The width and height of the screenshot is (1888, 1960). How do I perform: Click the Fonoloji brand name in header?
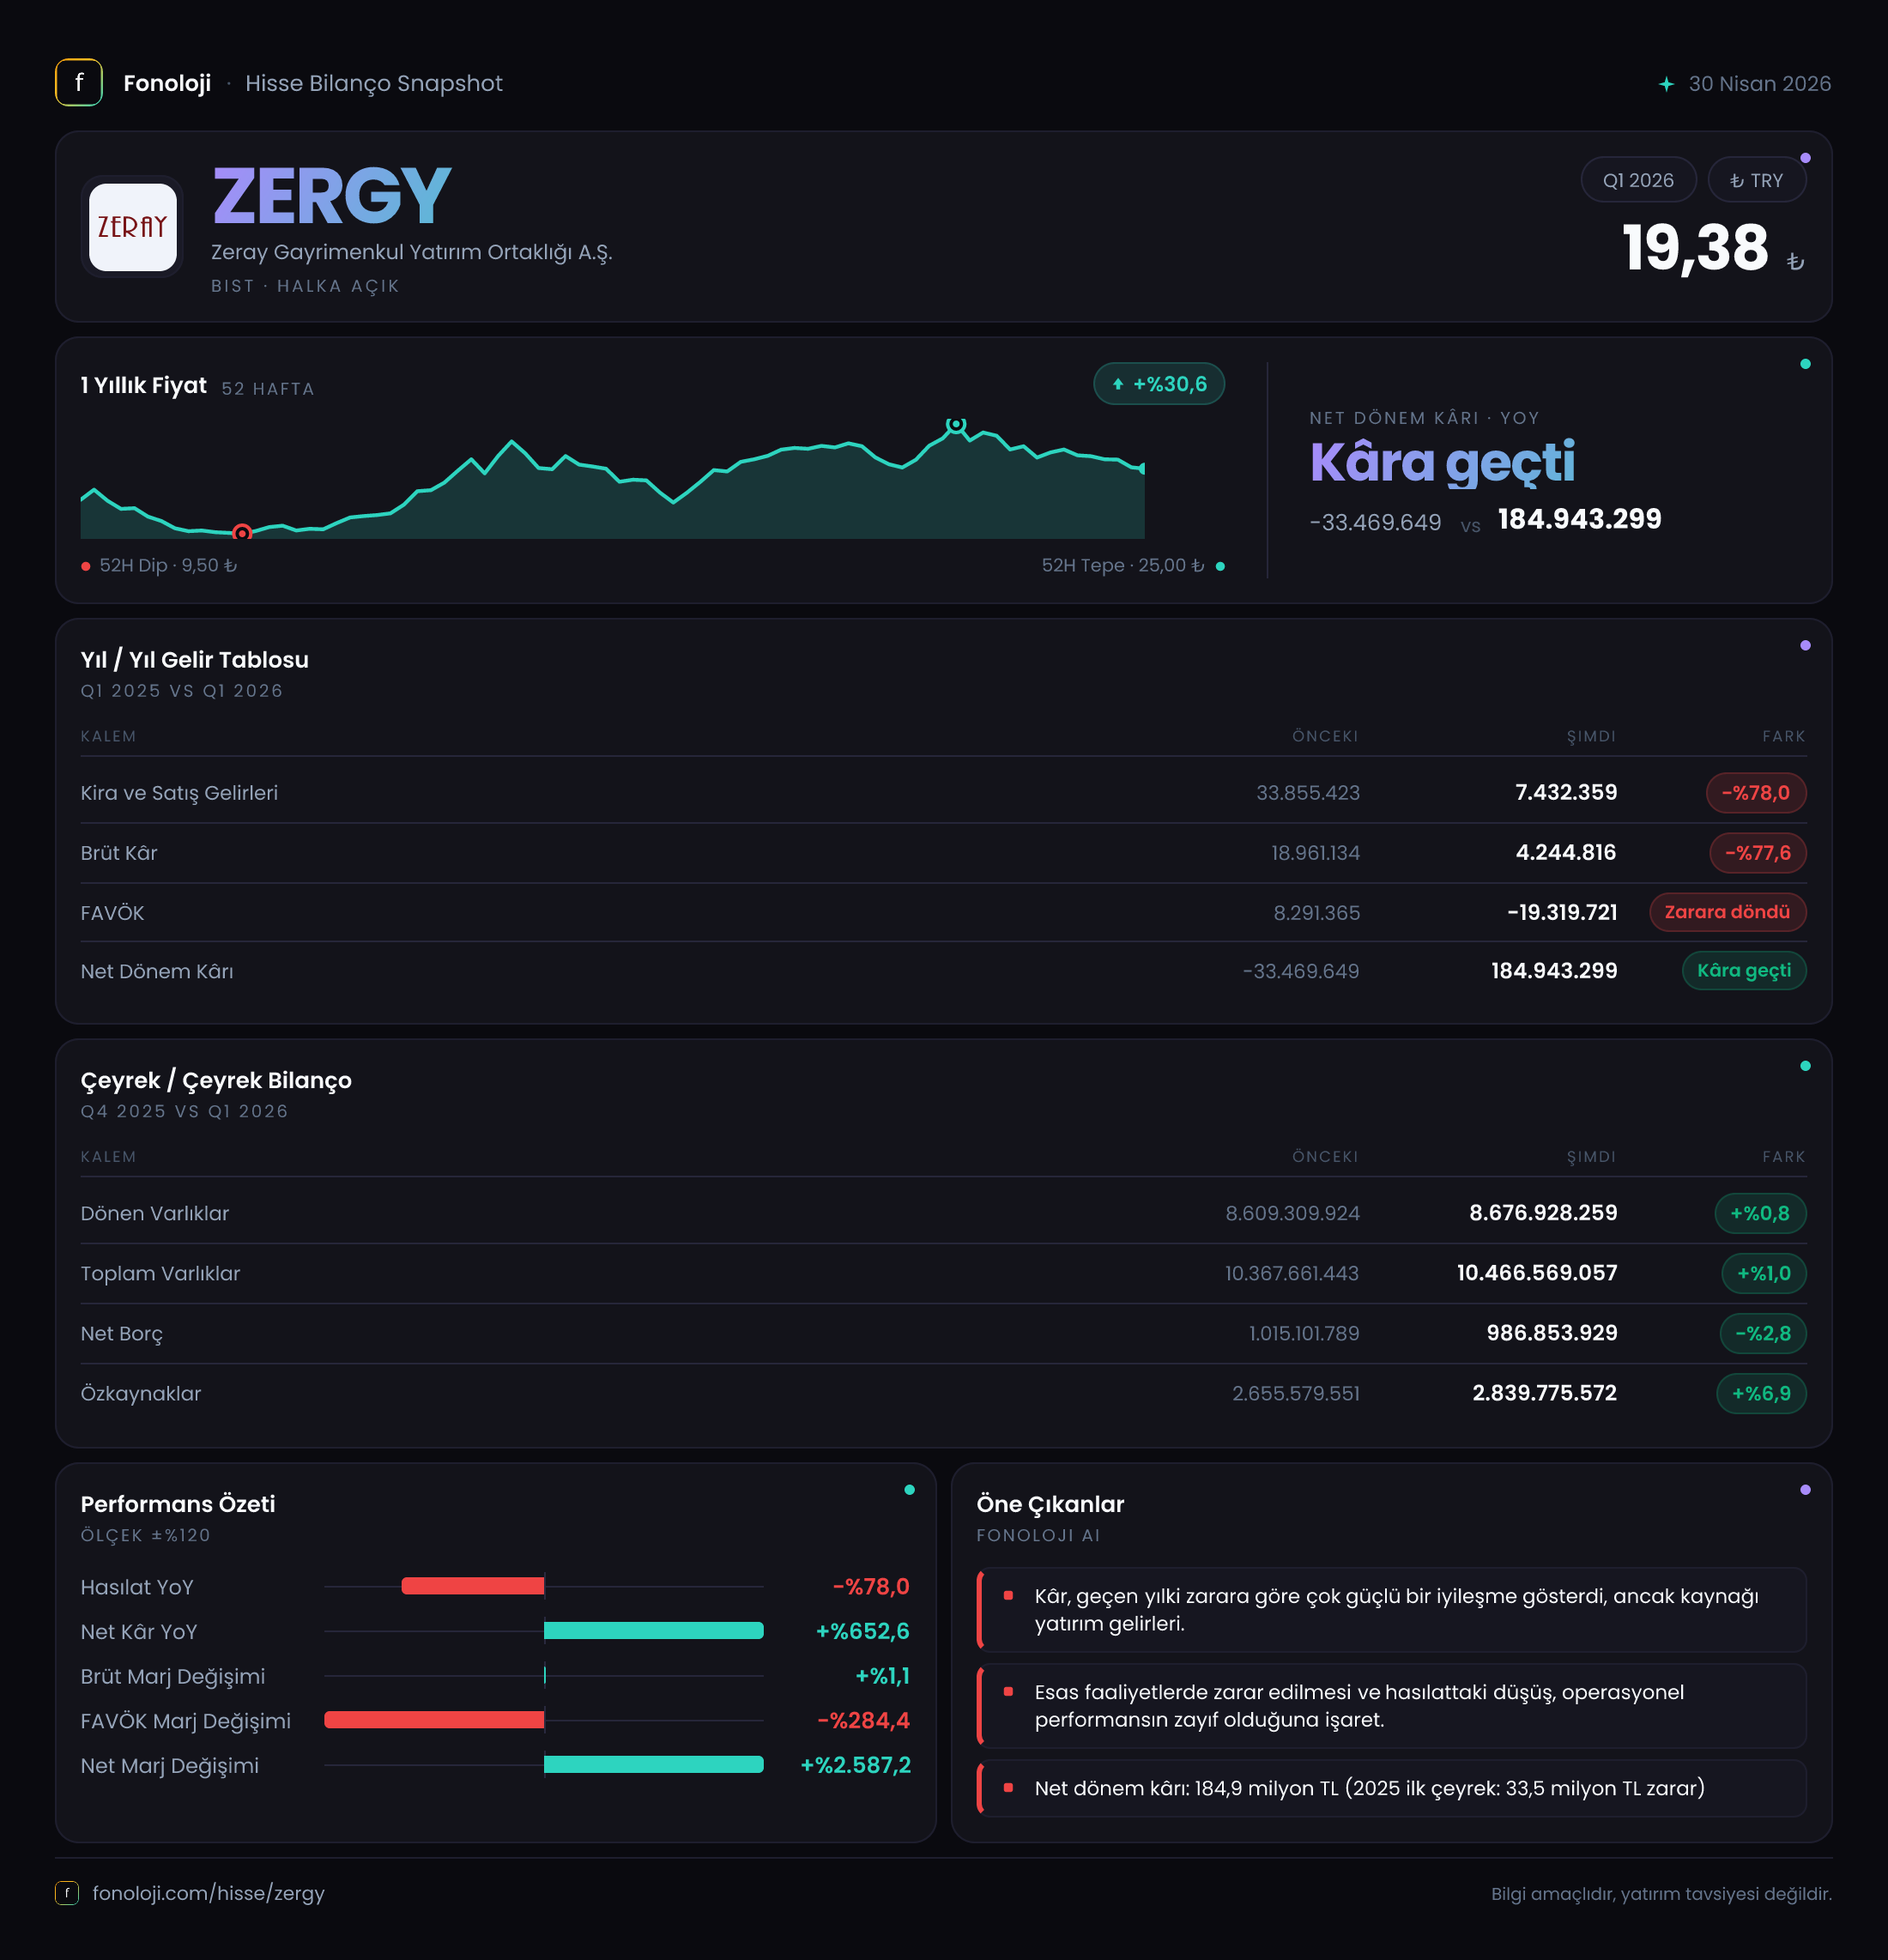[167, 83]
